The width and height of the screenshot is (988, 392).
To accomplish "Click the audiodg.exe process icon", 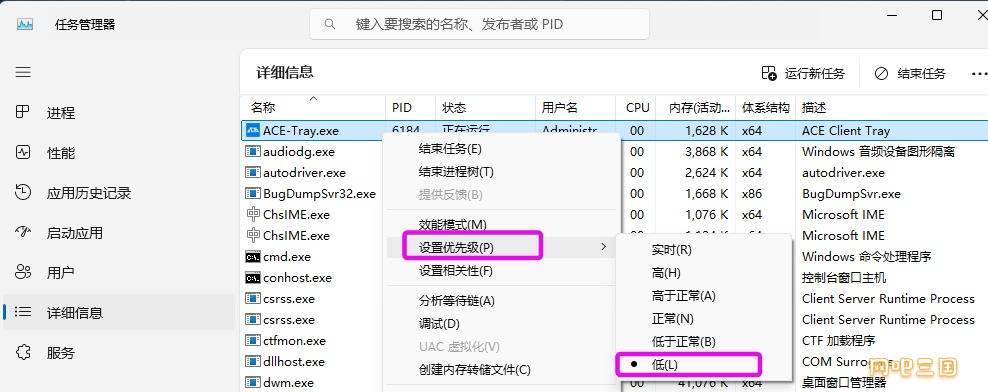I will (x=253, y=151).
